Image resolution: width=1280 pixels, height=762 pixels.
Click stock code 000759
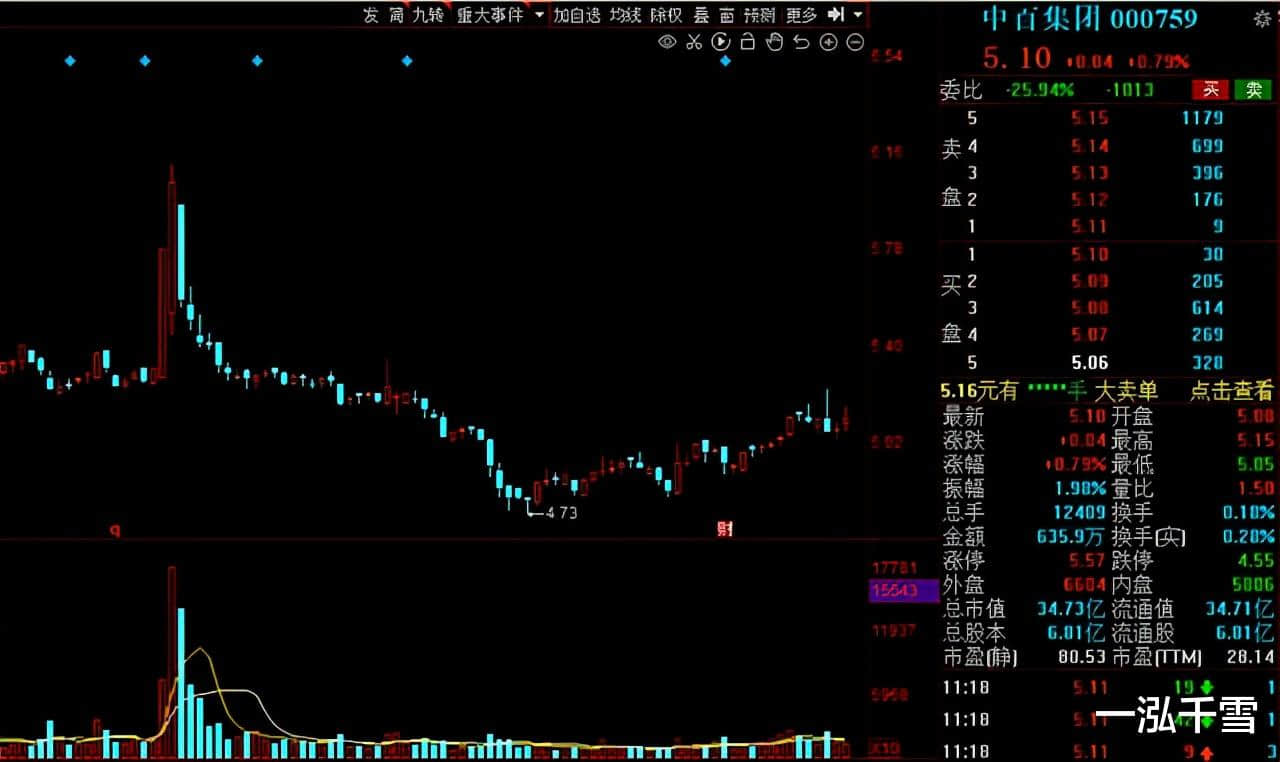1154,19
